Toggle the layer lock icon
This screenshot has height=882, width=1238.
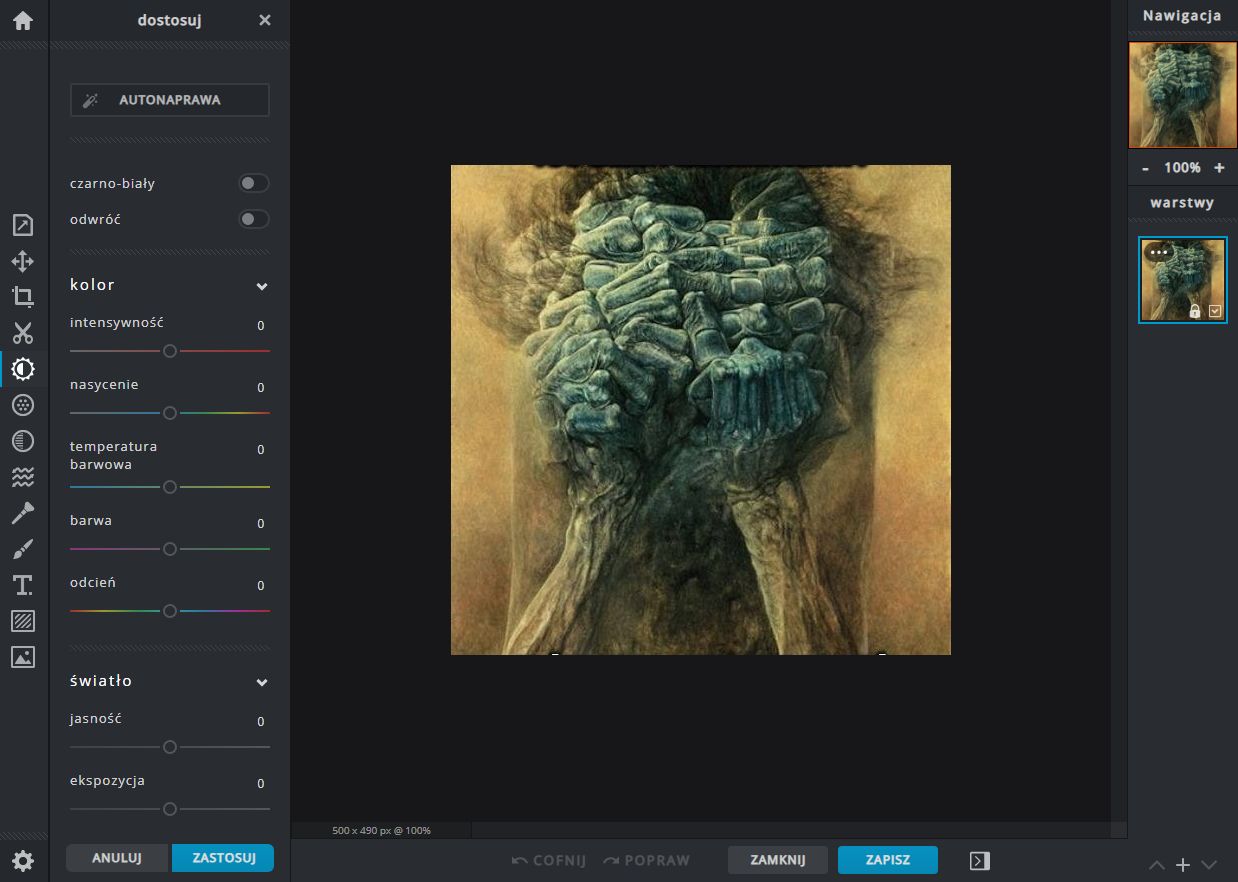point(1195,311)
